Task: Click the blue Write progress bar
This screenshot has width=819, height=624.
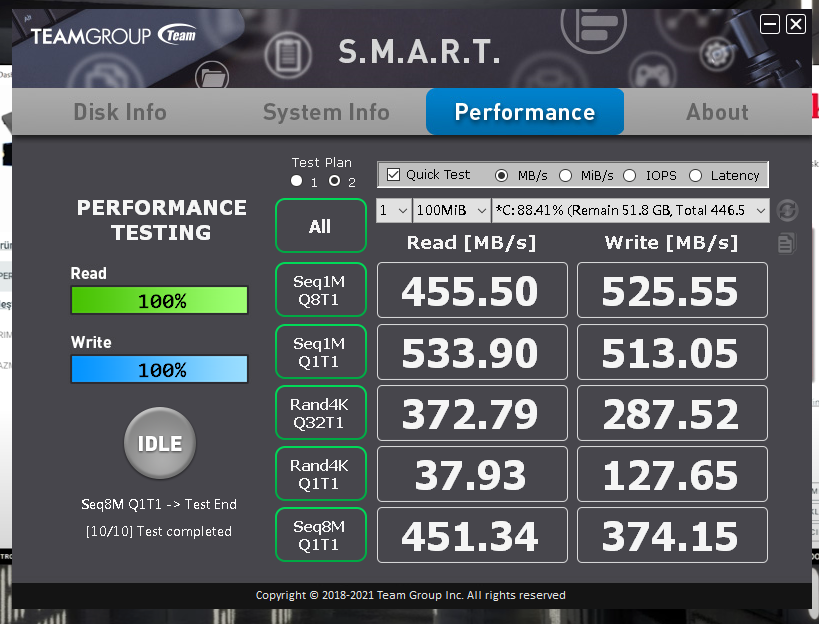Action: click(159, 369)
